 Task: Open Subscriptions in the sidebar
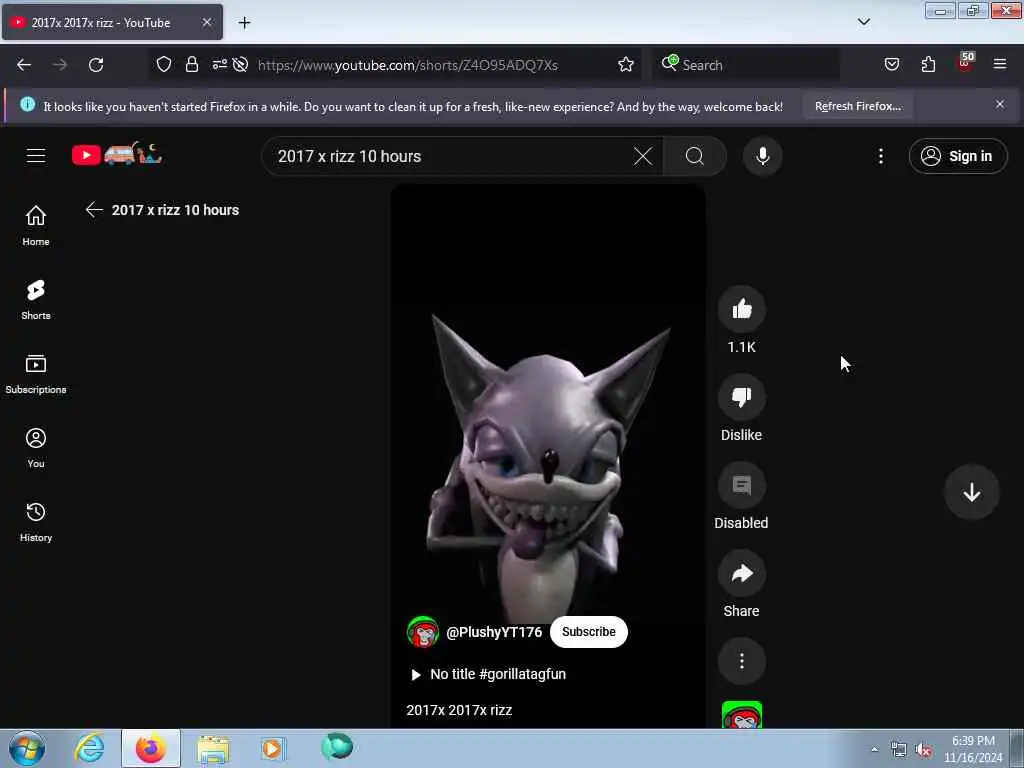[x=36, y=374]
